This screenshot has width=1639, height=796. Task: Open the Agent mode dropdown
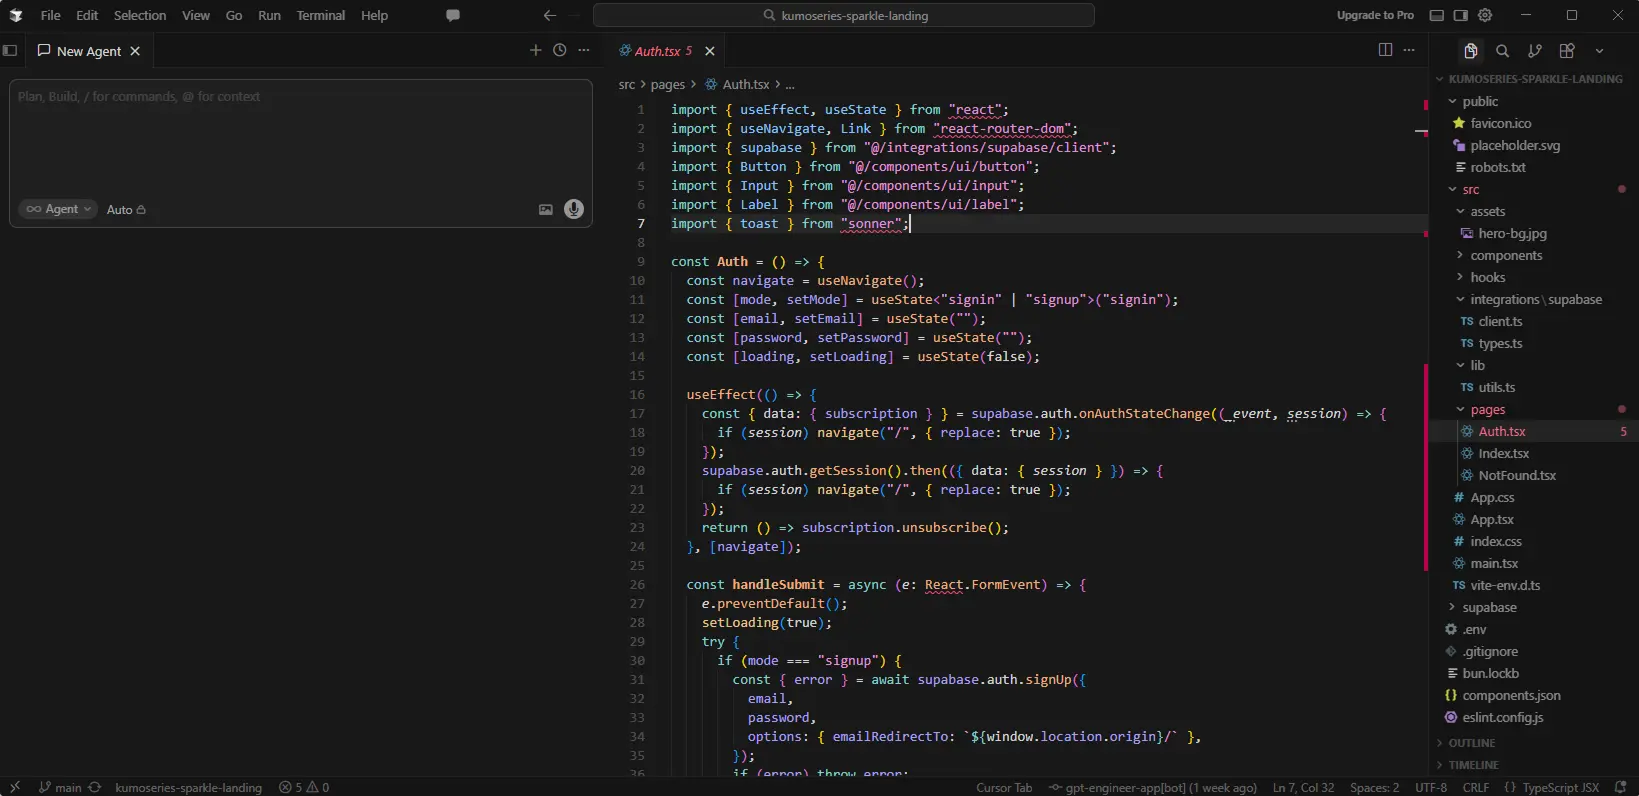coord(59,209)
